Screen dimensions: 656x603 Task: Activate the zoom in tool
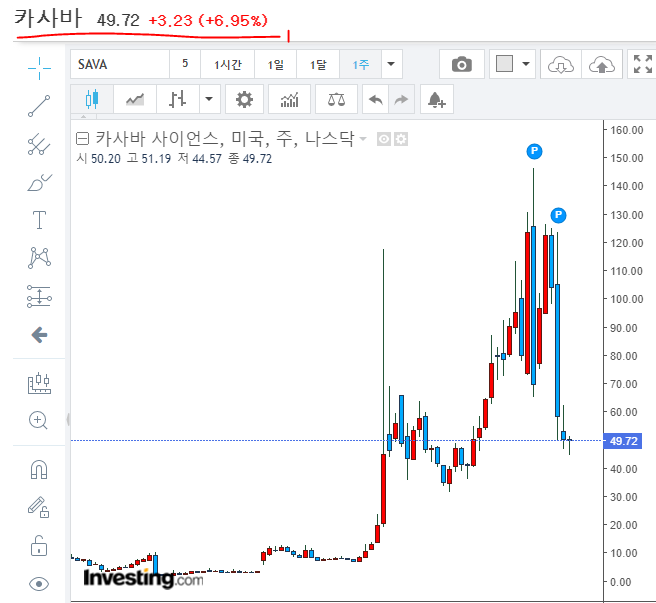click(x=38, y=420)
